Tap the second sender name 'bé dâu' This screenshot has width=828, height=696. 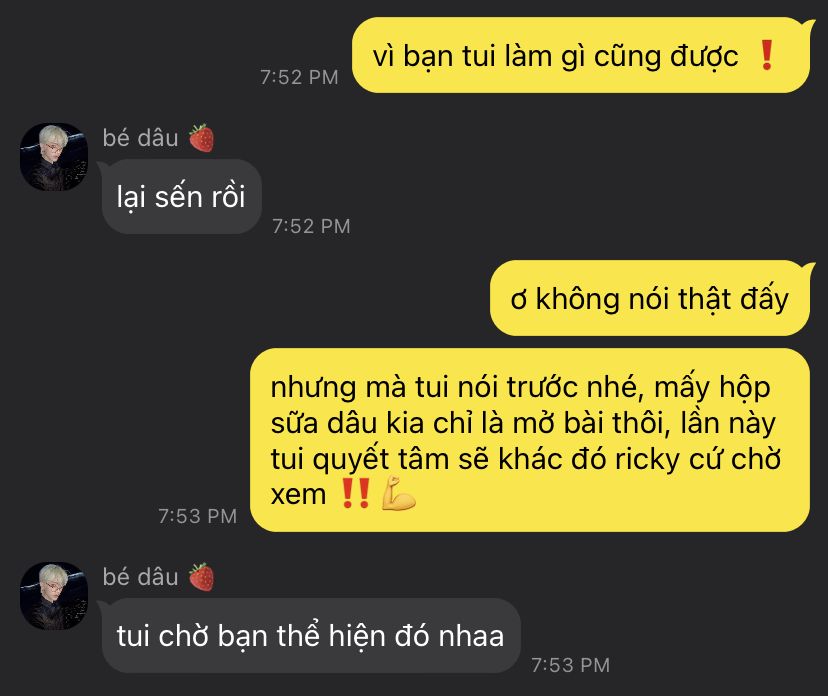pos(140,577)
